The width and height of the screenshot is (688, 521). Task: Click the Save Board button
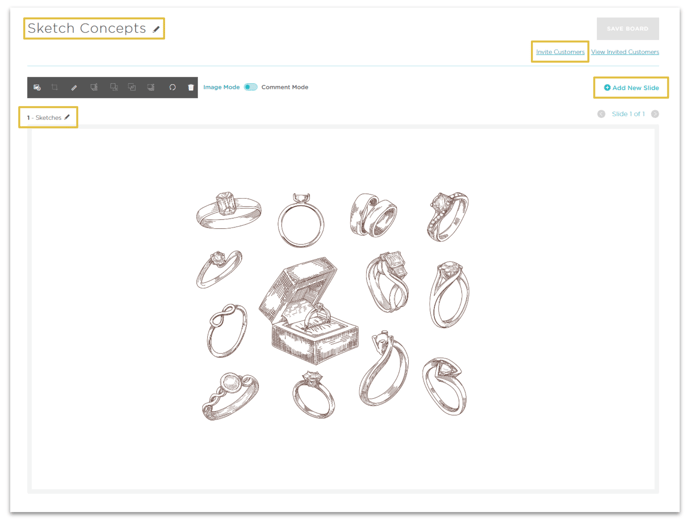[627, 29]
